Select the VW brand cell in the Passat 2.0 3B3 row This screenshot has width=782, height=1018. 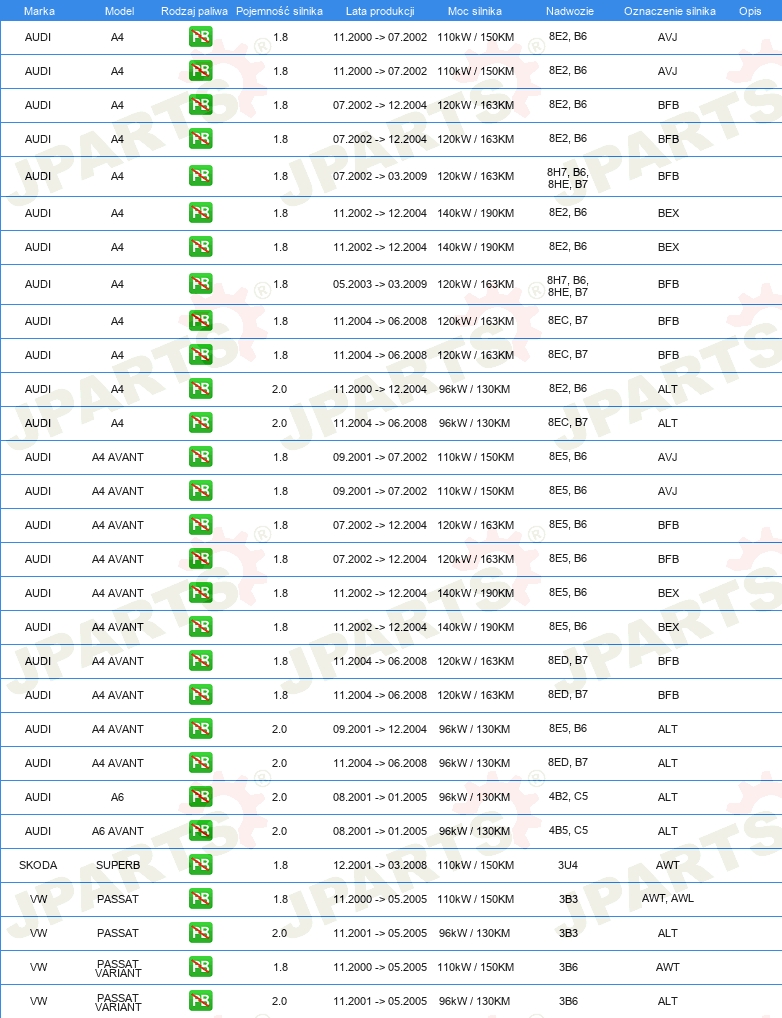[38, 933]
